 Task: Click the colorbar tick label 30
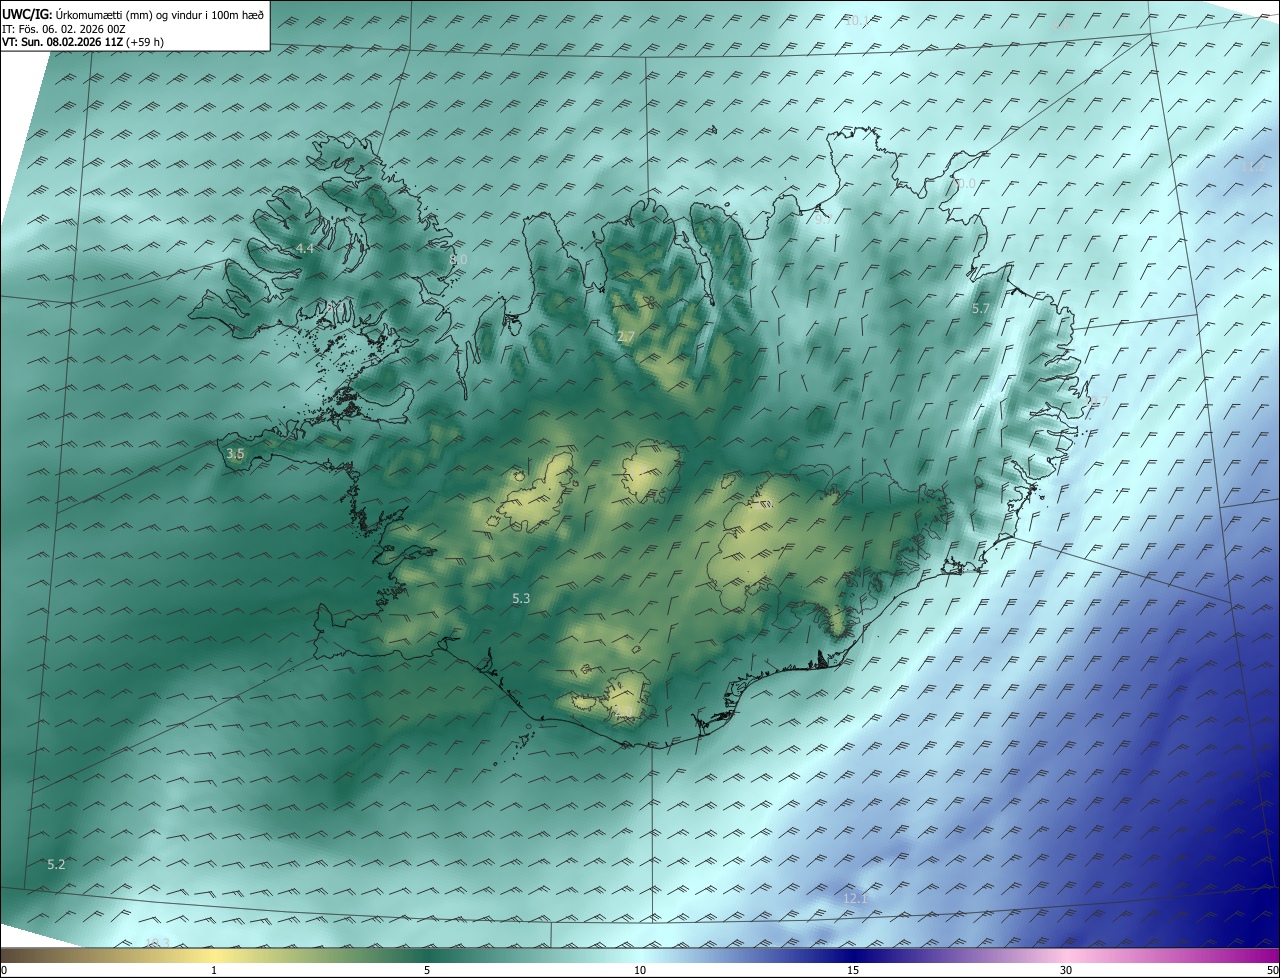(1066, 970)
